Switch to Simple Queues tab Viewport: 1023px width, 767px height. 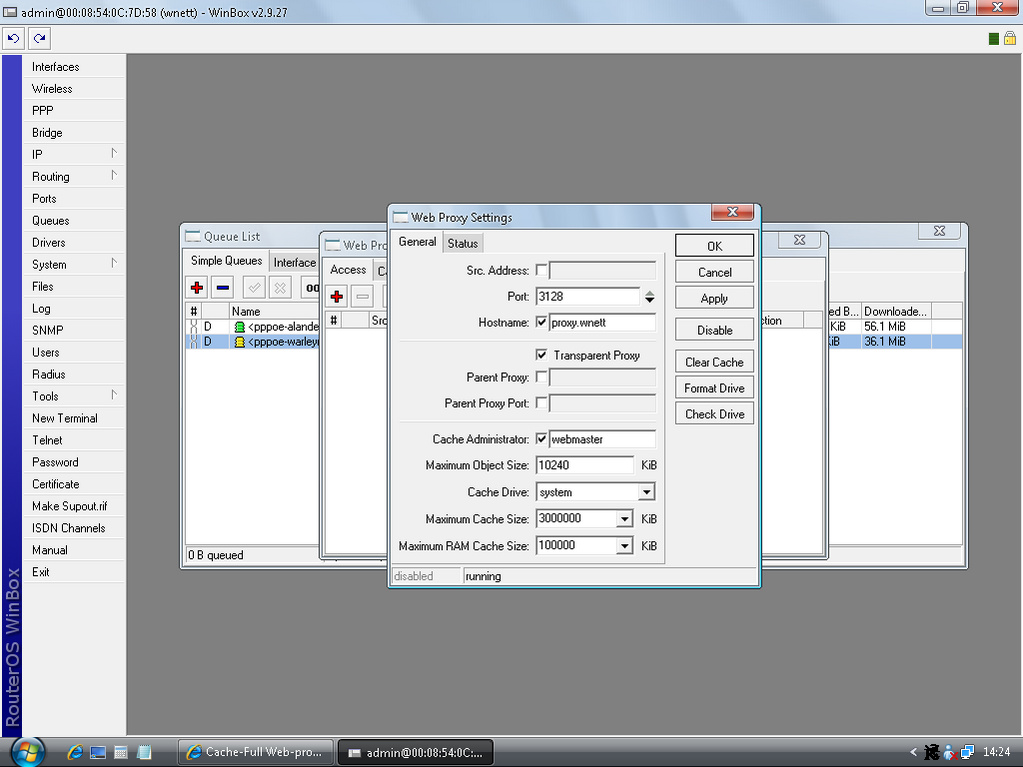click(226, 261)
